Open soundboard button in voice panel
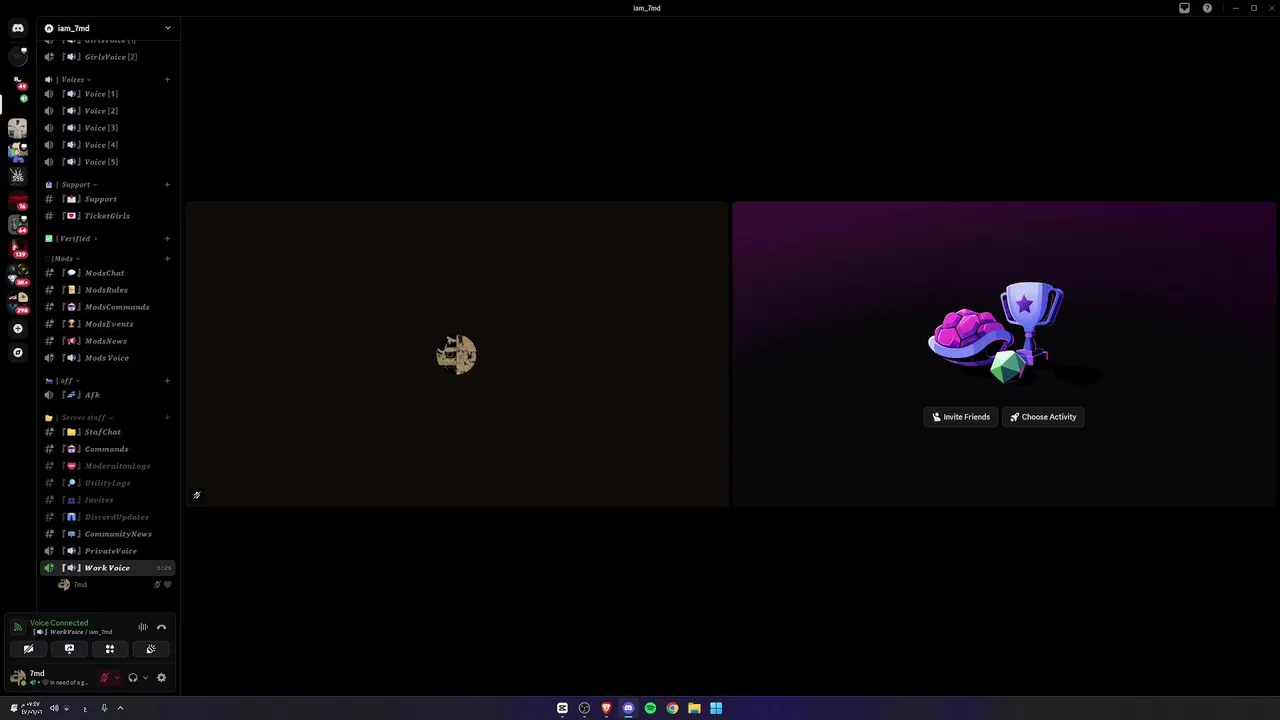1280x720 pixels. 151,649
